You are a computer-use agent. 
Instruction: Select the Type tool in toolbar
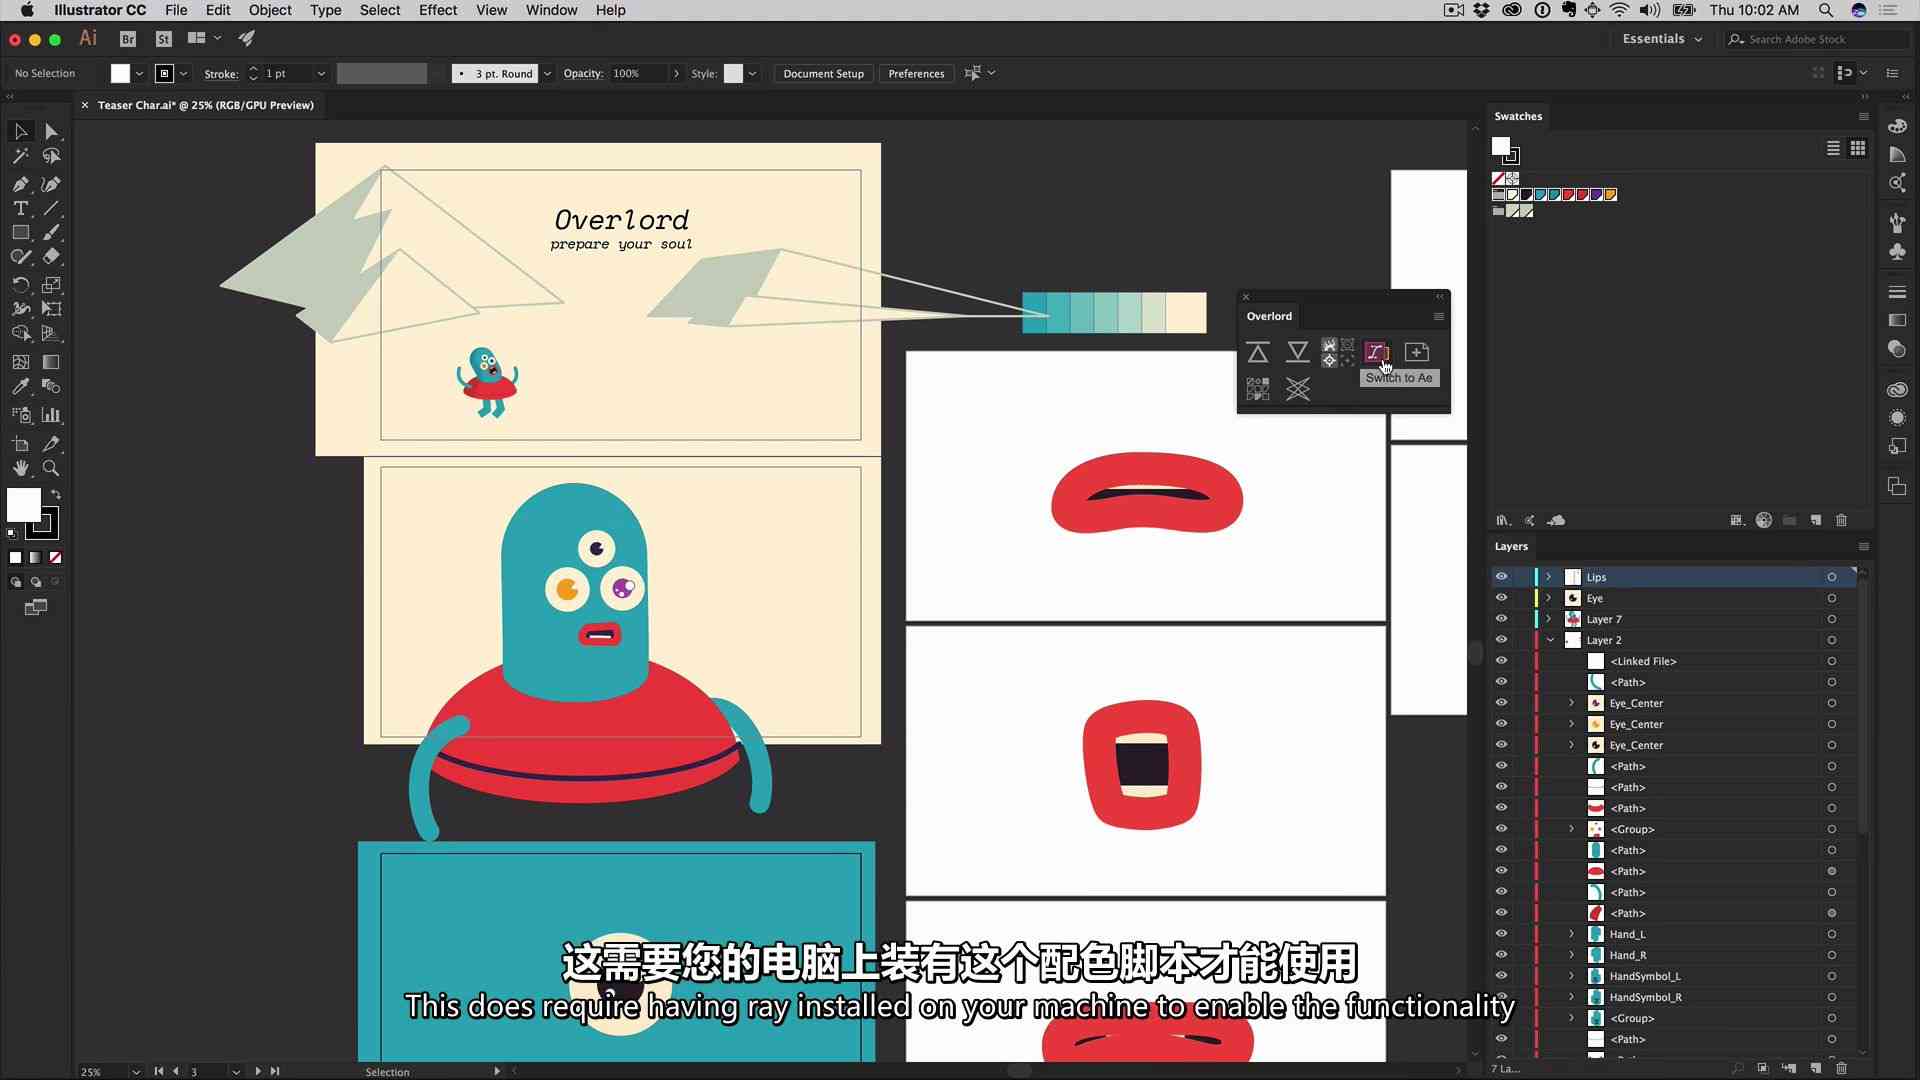coord(20,208)
